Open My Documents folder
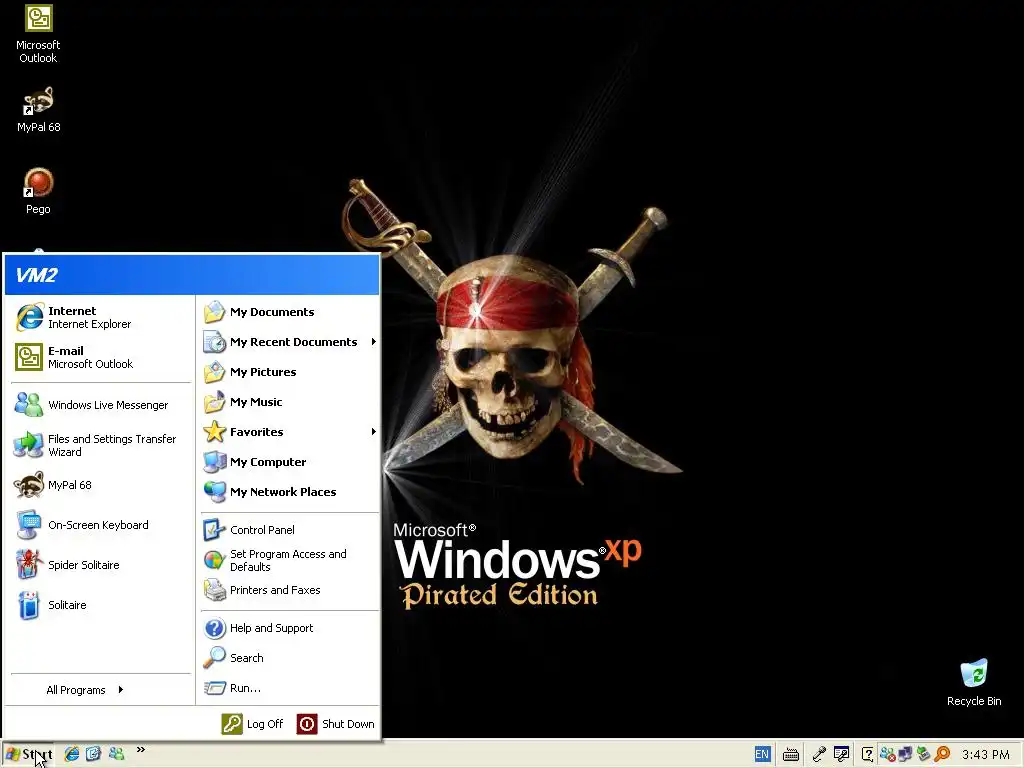This screenshot has height=768, width=1024. 289,312
